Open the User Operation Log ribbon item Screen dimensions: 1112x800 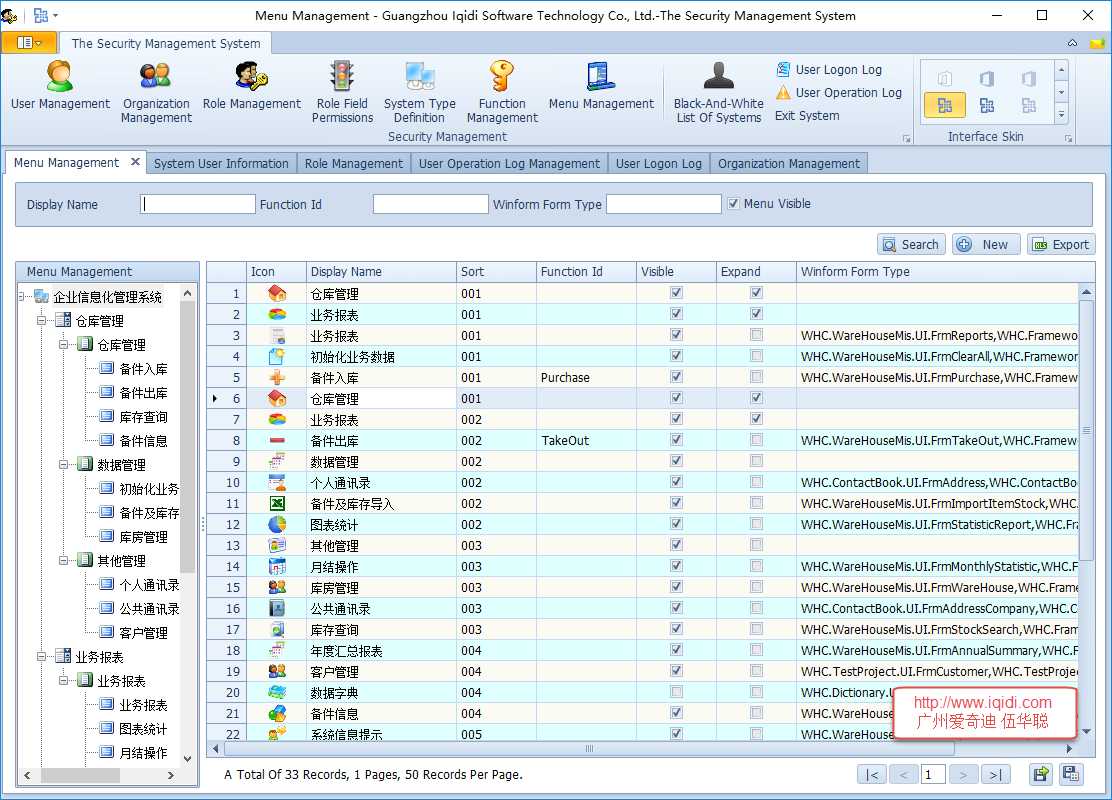click(839, 92)
